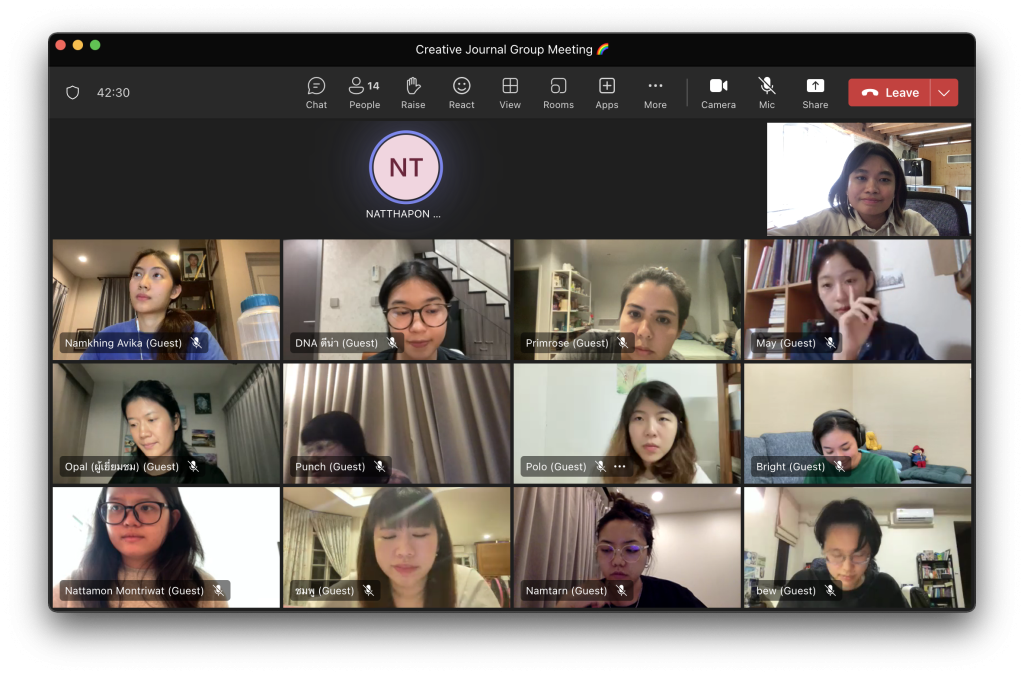Close the window with red button
Screen dimensions: 1024x676
(x=61, y=45)
